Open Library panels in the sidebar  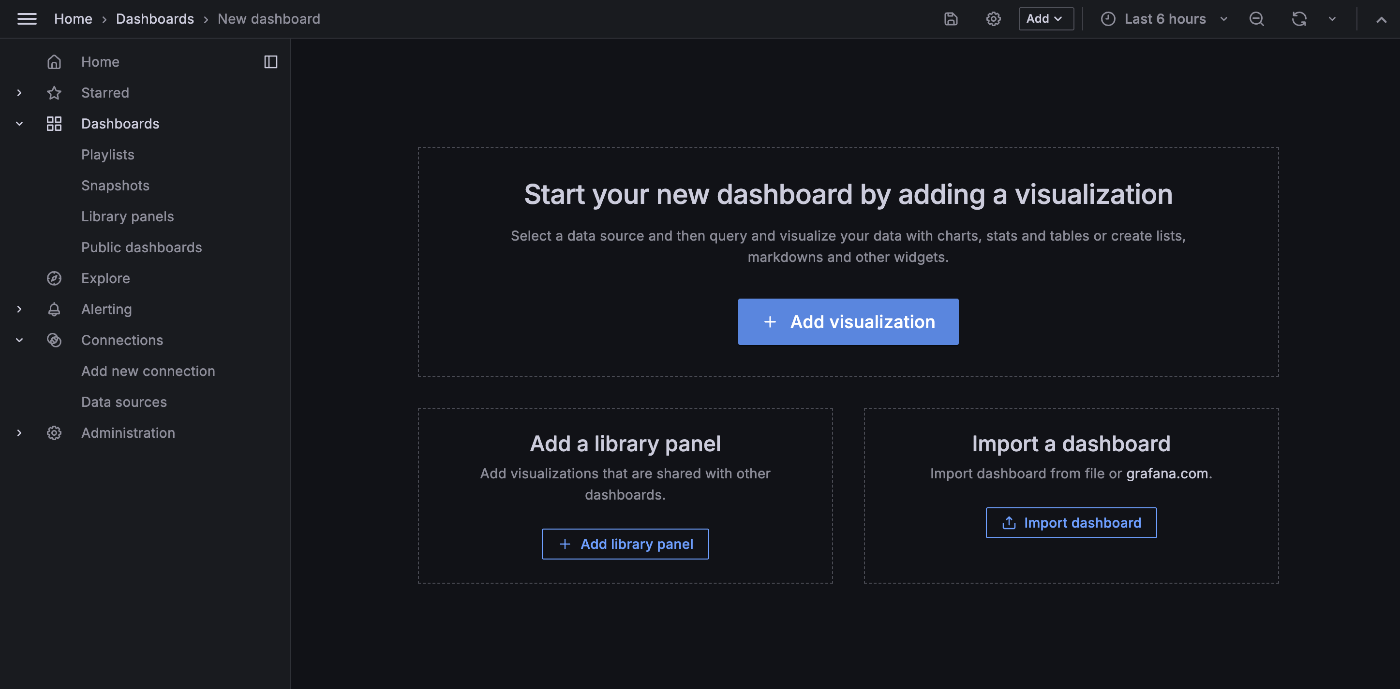pyautogui.click(x=127, y=217)
